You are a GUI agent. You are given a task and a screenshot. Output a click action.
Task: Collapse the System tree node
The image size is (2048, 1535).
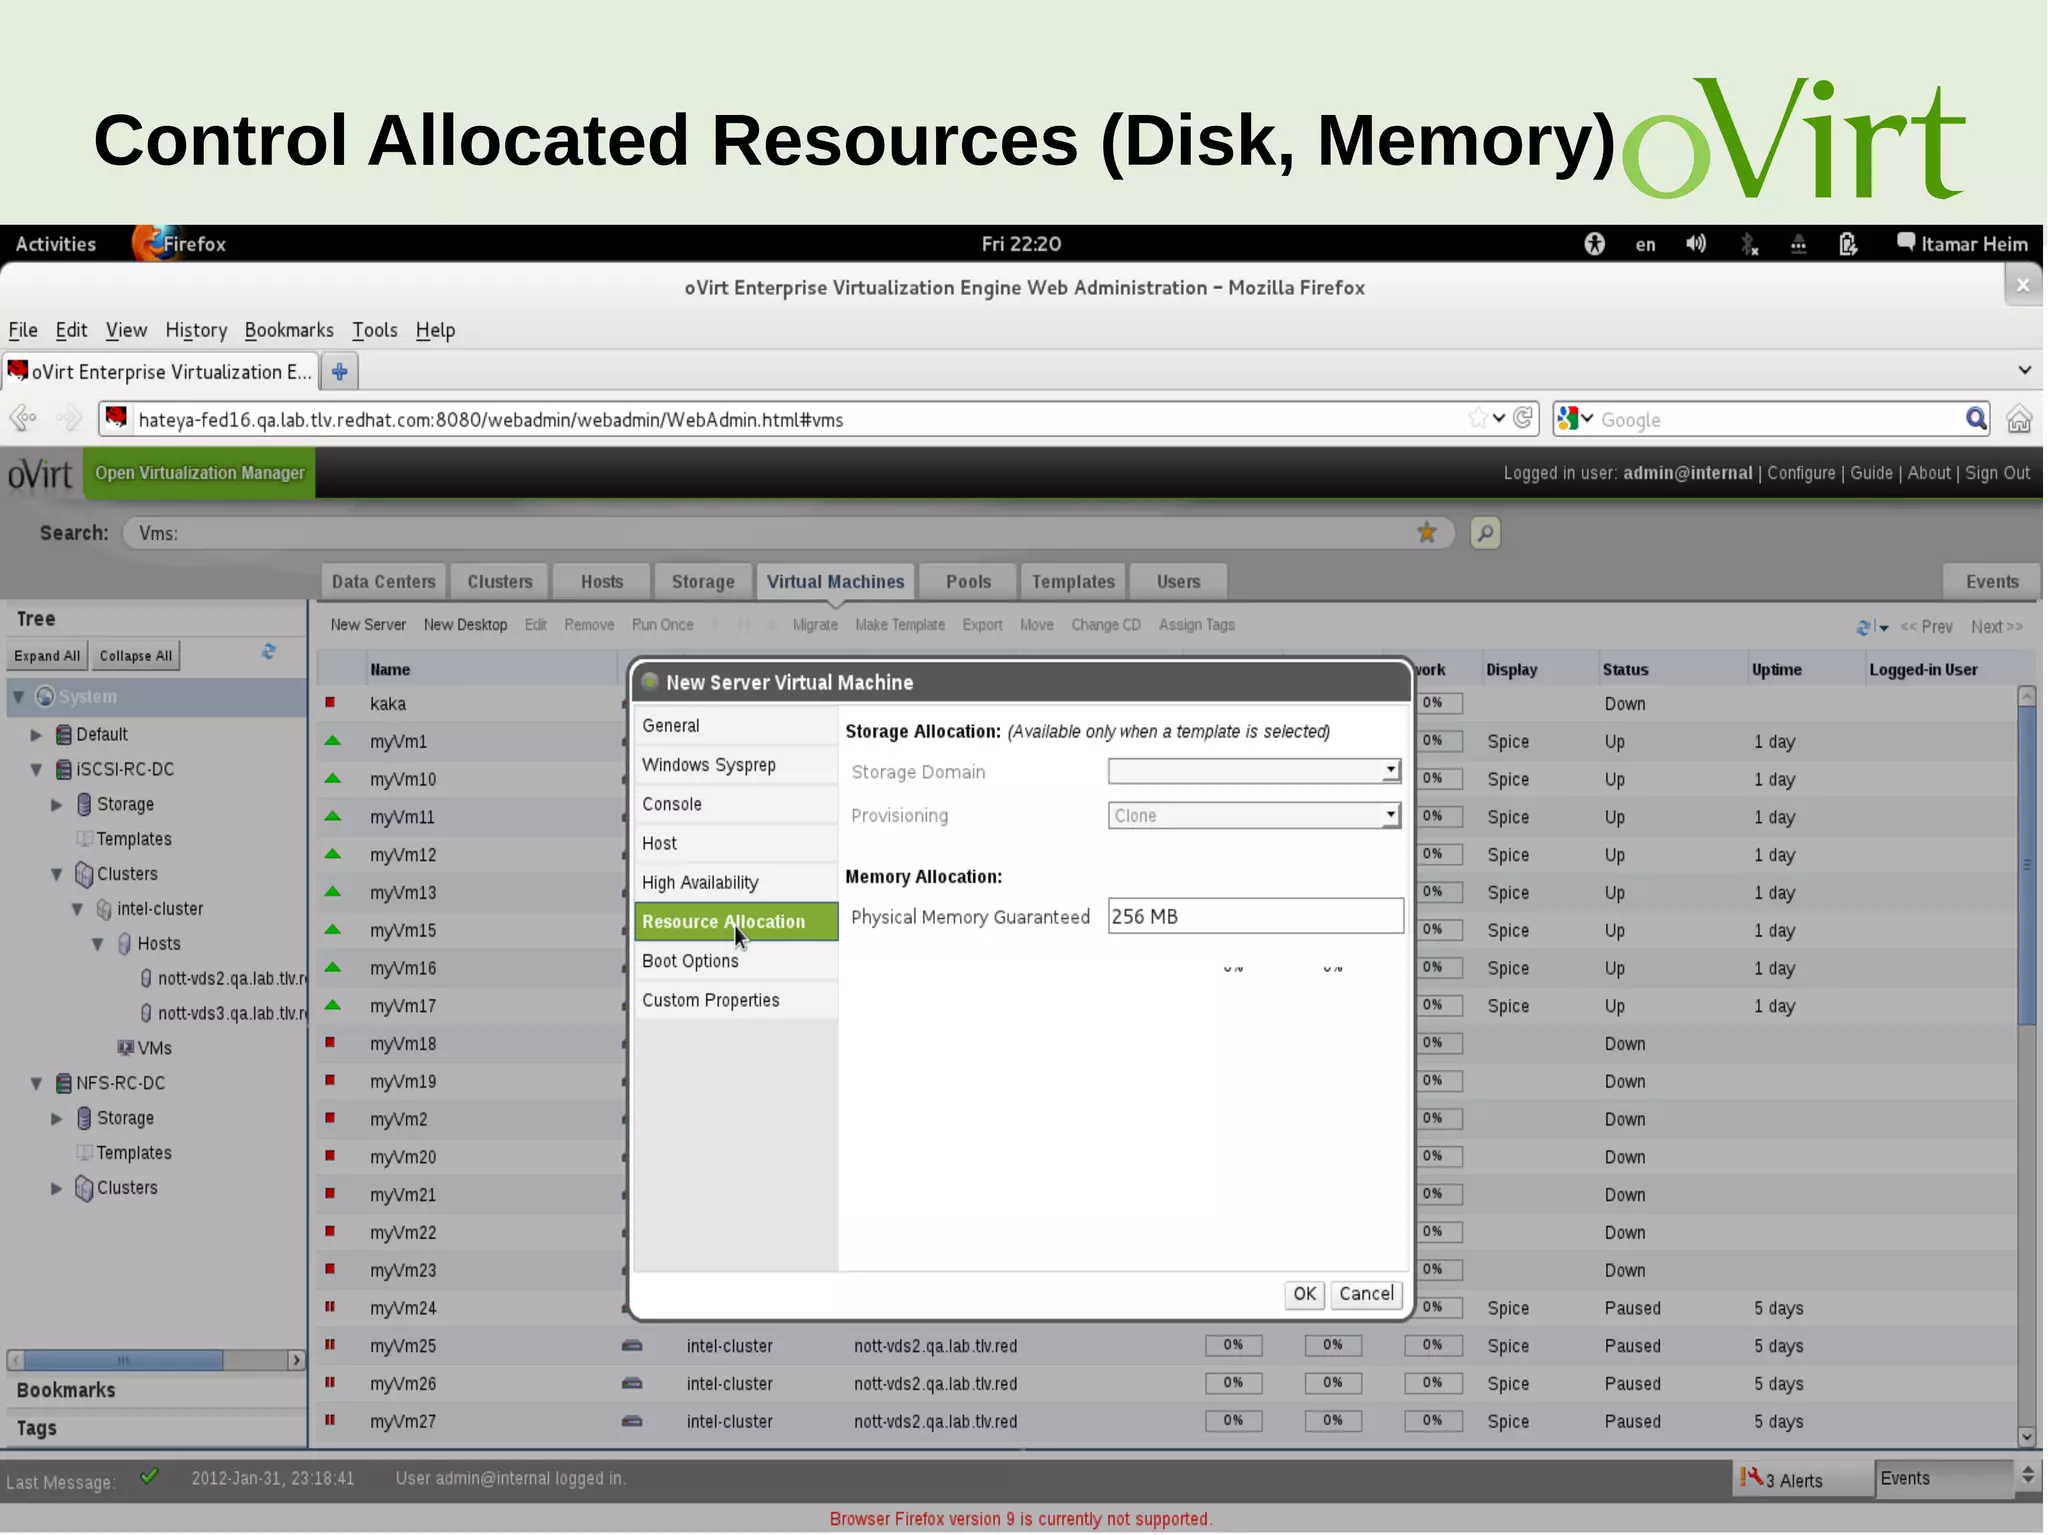point(18,697)
